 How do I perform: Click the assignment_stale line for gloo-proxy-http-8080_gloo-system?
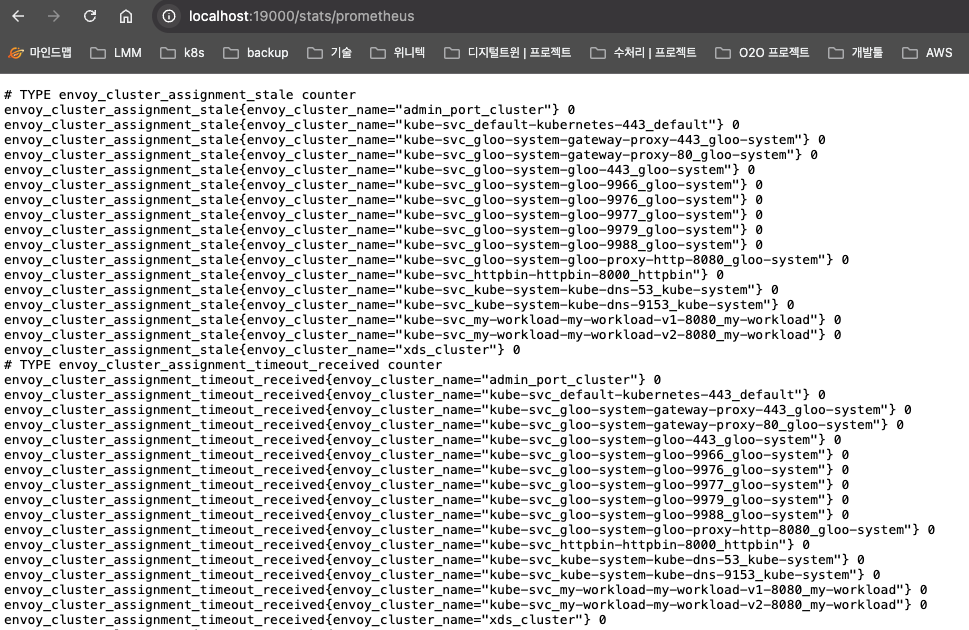[x=426, y=260]
